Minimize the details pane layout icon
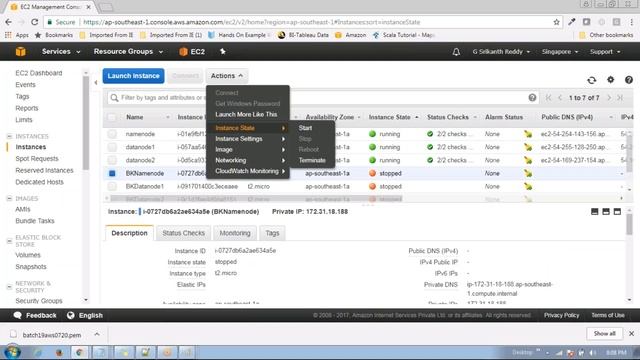This screenshot has width=640, height=360. tap(595, 211)
